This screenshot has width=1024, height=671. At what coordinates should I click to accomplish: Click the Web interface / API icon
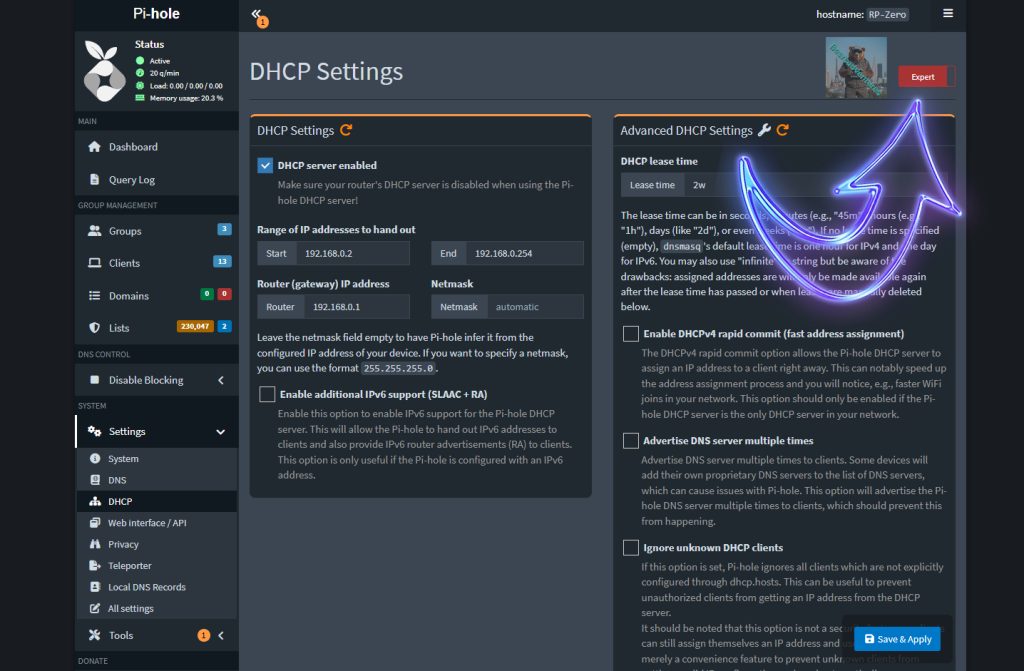95,523
